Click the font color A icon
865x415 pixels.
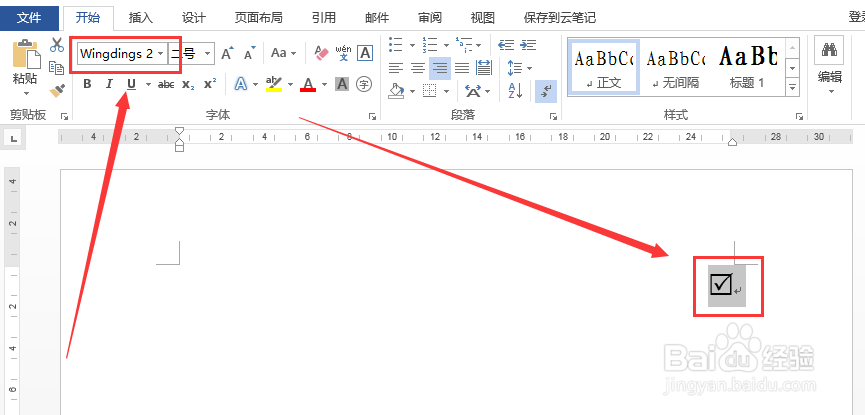[x=308, y=84]
